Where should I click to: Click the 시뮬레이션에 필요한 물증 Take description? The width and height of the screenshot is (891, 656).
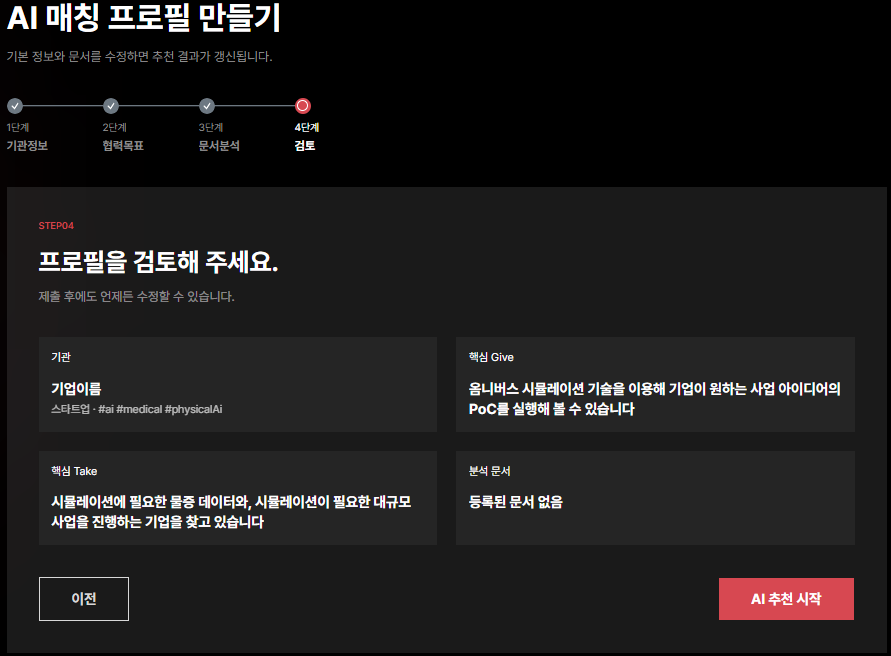231,512
